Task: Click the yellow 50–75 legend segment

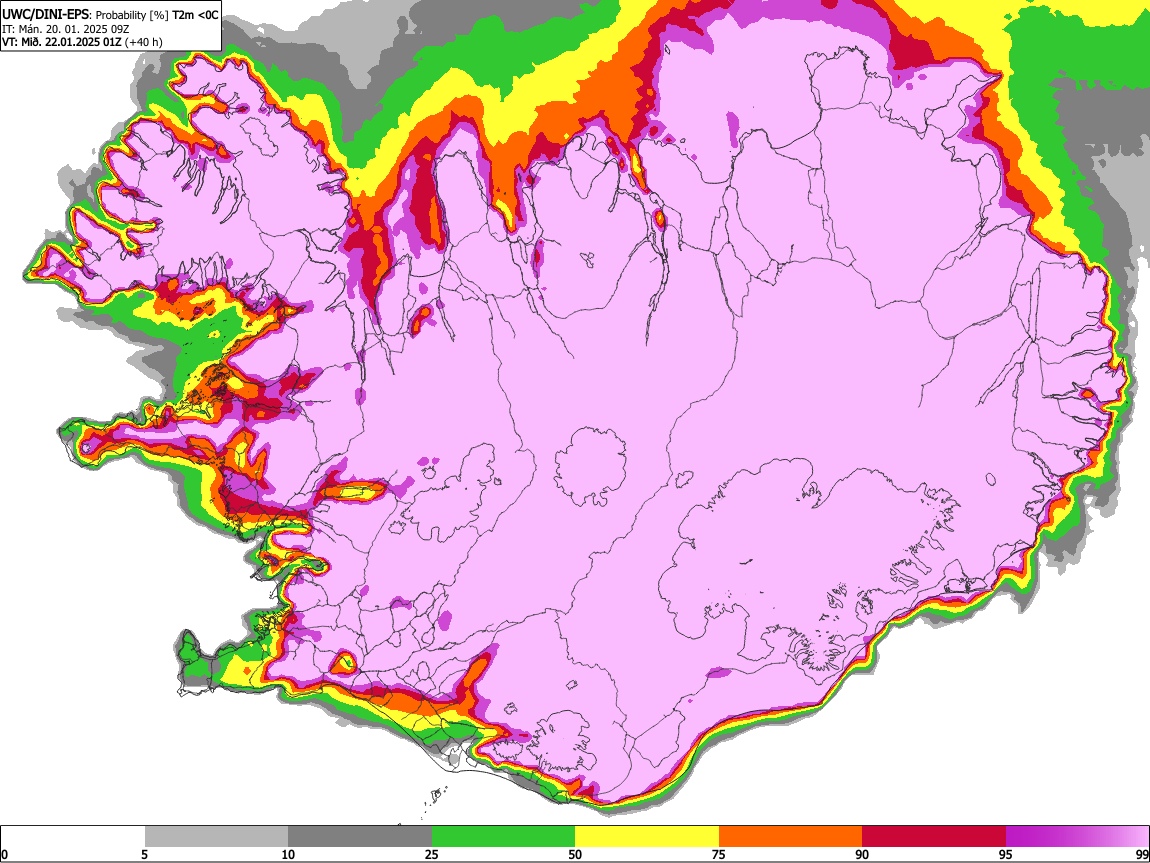Action: pos(647,837)
